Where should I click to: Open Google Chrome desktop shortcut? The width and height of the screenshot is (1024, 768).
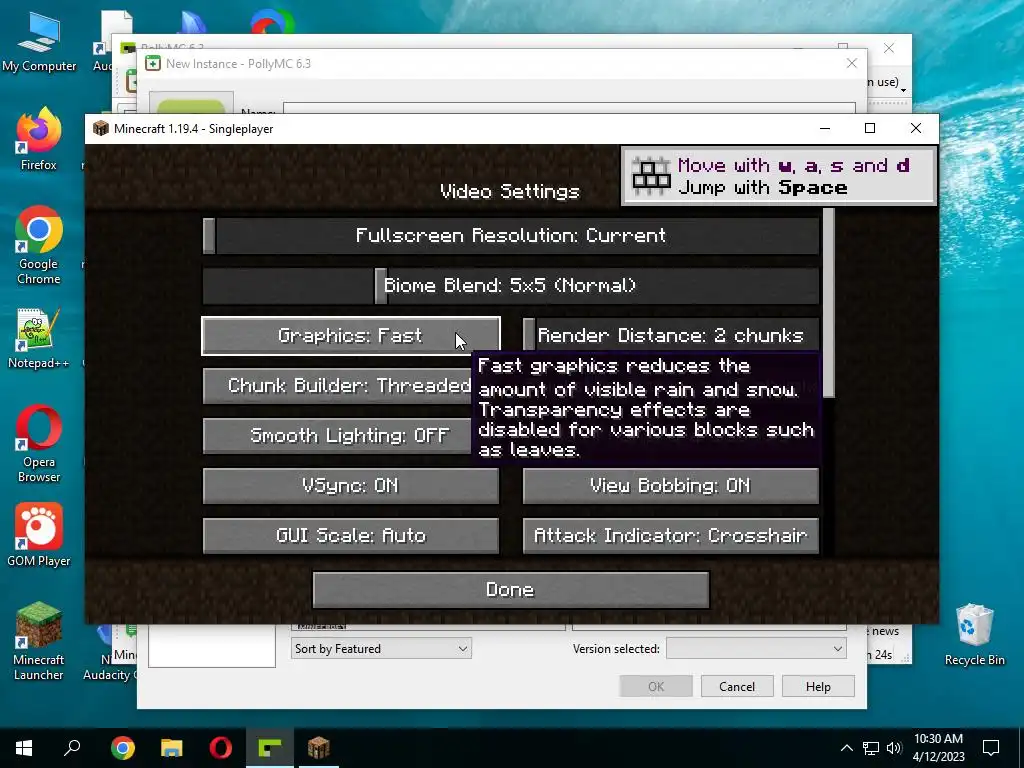[39, 246]
